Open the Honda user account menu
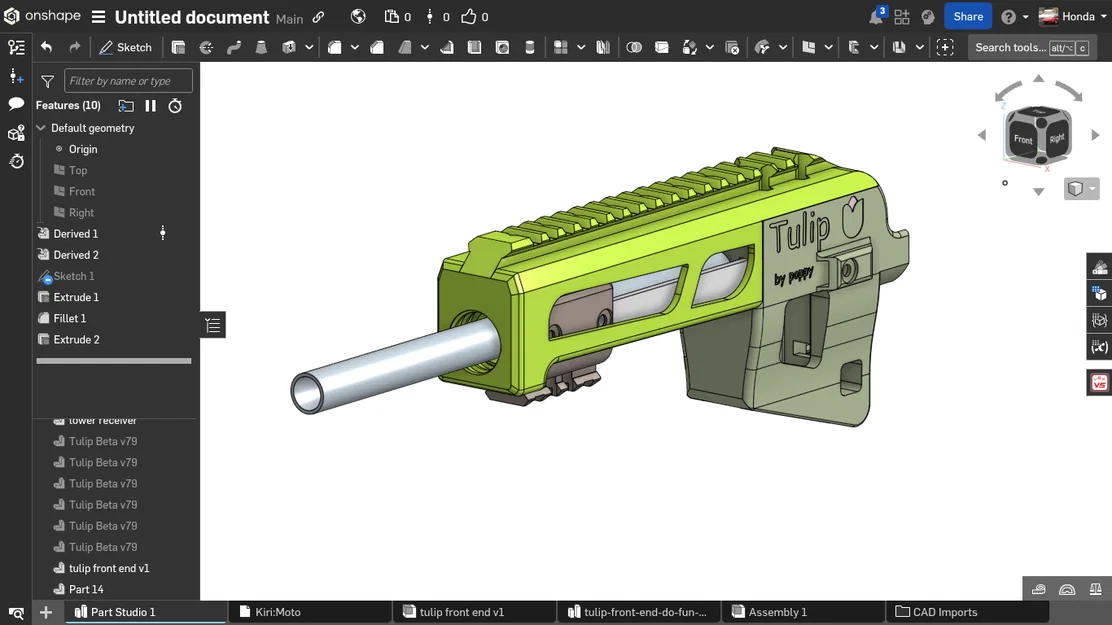The height and width of the screenshot is (625, 1112). point(1072,17)
